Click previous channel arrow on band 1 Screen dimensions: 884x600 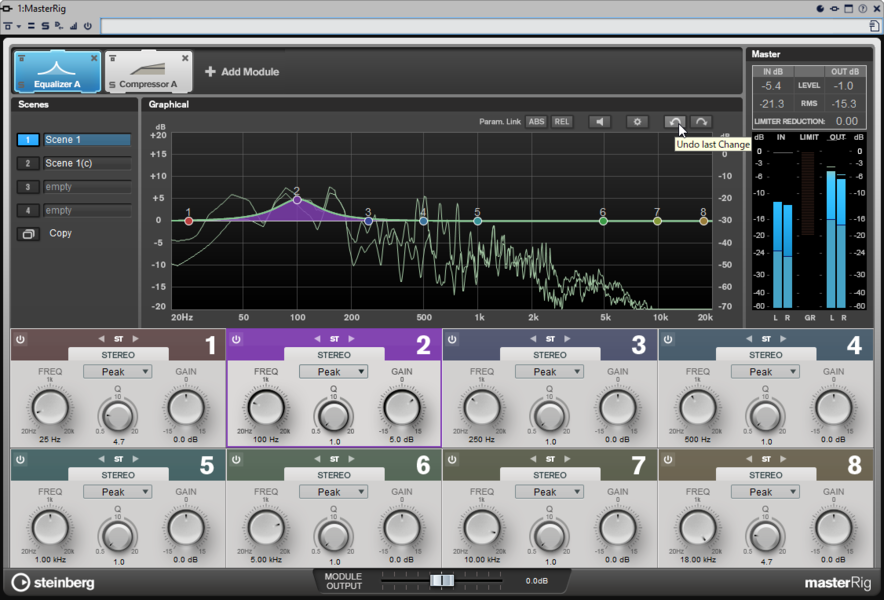101,339
